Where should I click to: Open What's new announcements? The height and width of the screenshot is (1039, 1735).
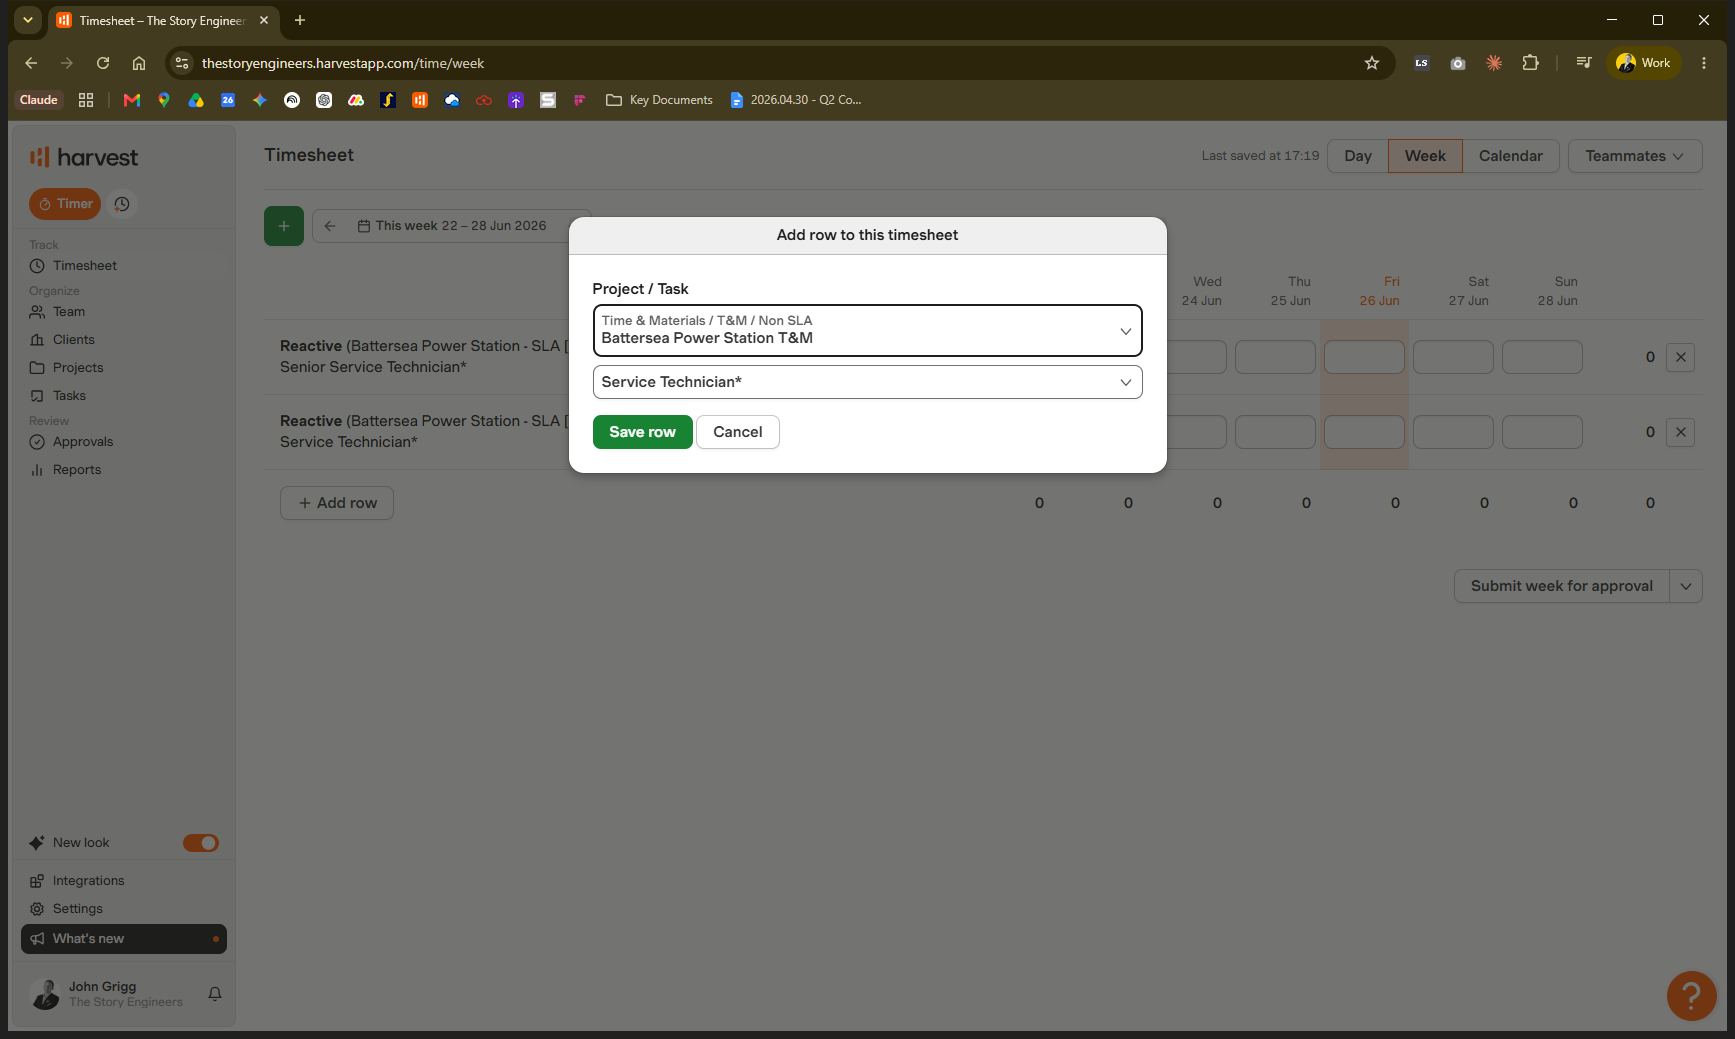[124, 939]
